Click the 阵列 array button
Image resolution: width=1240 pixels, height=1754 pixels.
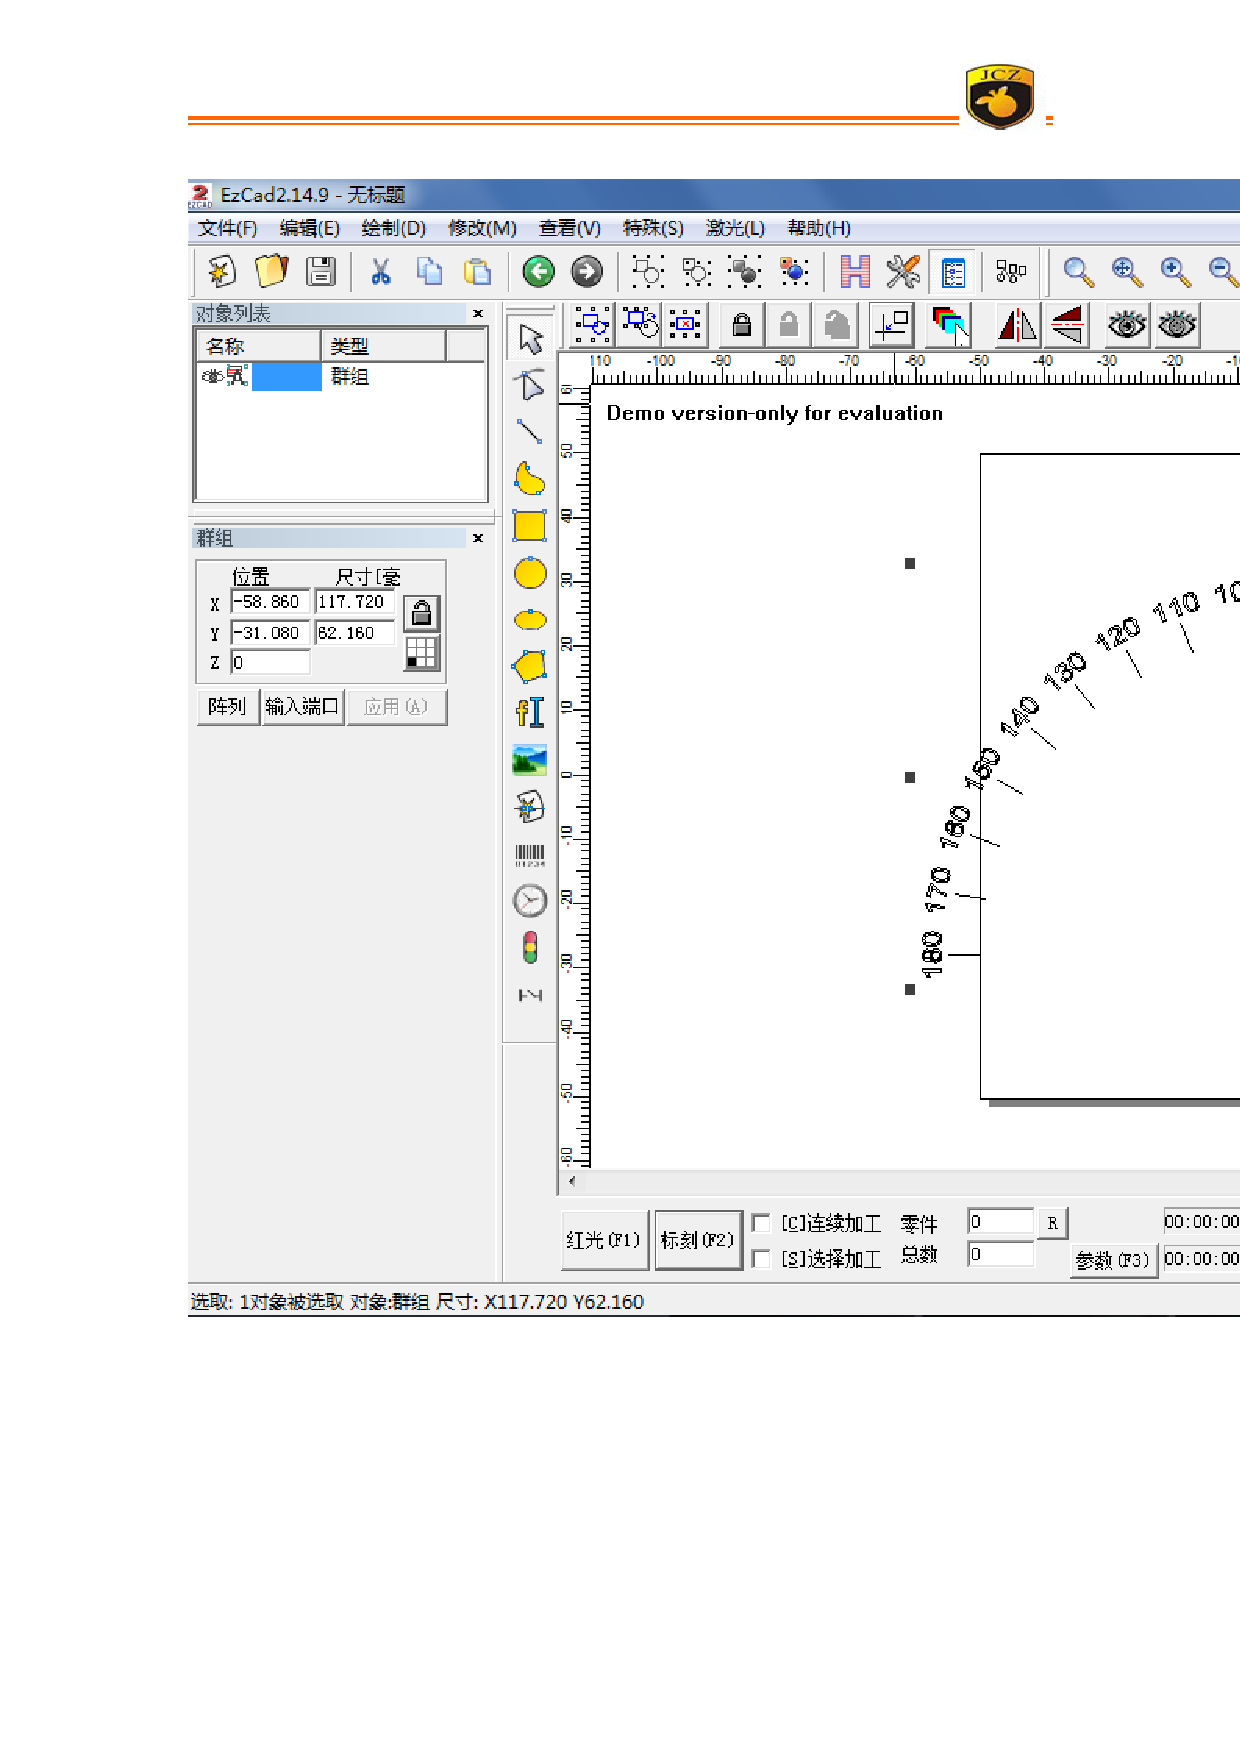point(227,707)
